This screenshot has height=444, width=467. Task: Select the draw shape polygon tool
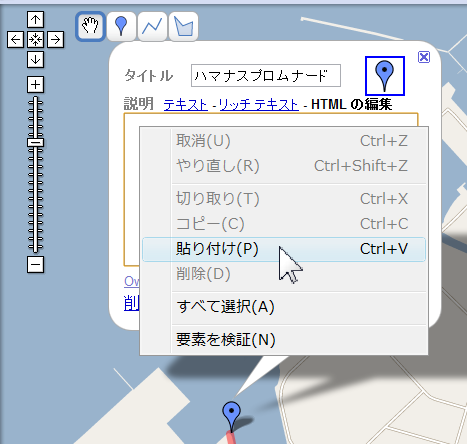tap(184, 26)
